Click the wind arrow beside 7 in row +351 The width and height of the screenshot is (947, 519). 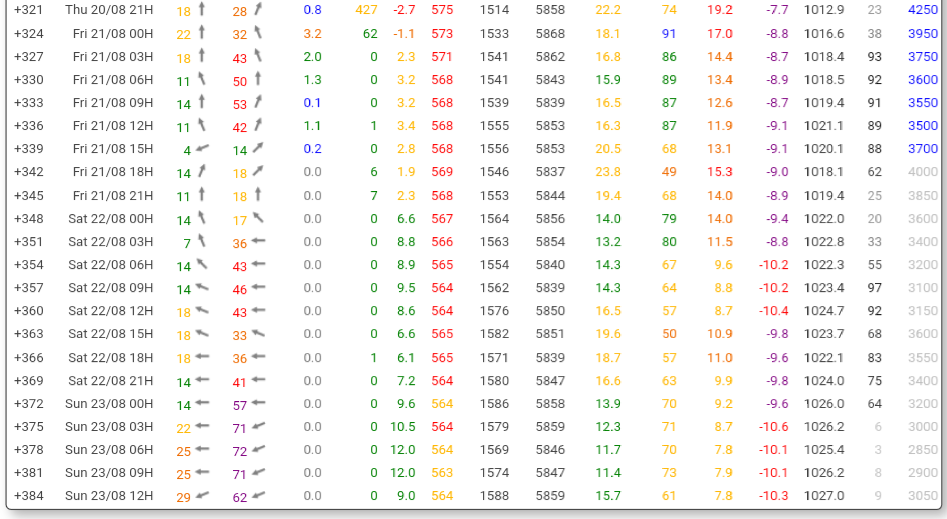(x=202, y=242)
